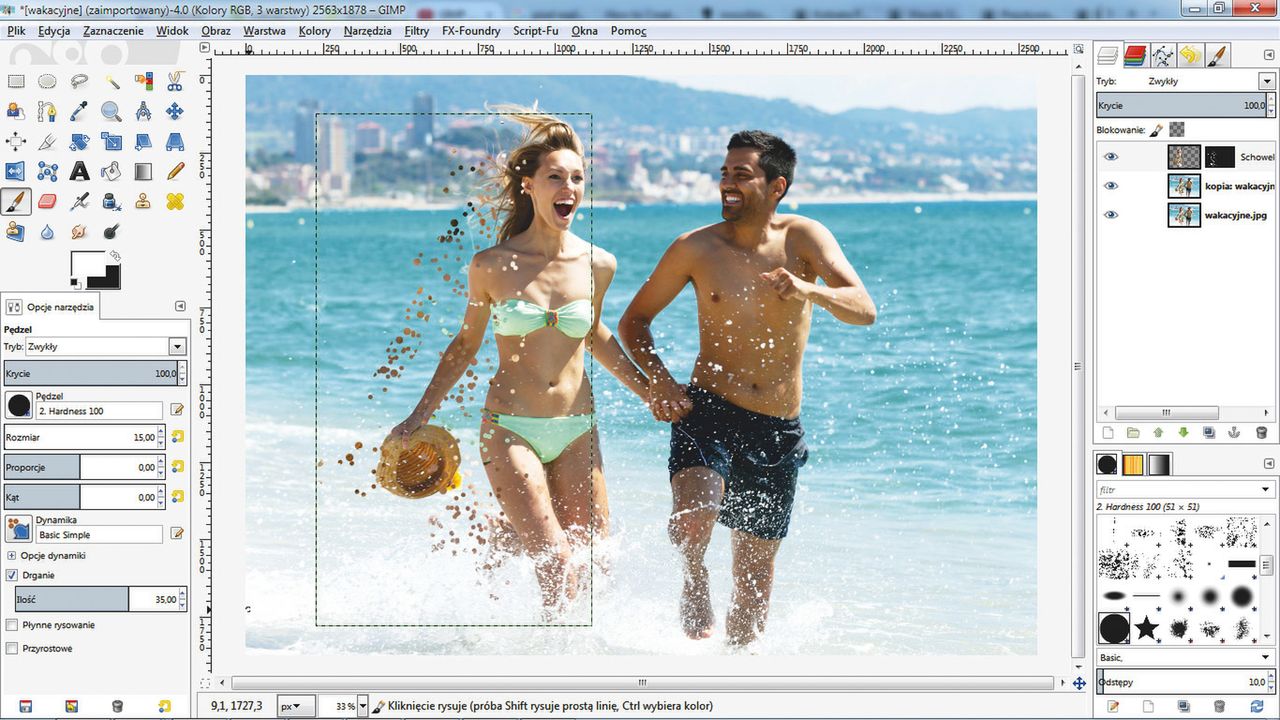Toggle Rozmiar link to dynamics icon
Screen dimensions: 1280x720
point(177,437)
